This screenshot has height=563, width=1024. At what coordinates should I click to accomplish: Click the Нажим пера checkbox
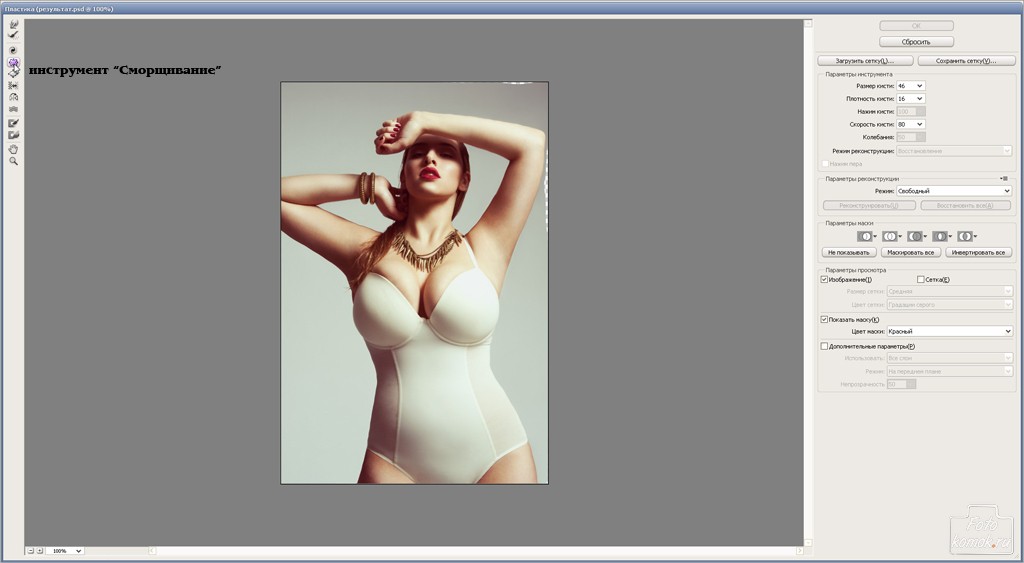pyautogui.click(x=825, y=164)
